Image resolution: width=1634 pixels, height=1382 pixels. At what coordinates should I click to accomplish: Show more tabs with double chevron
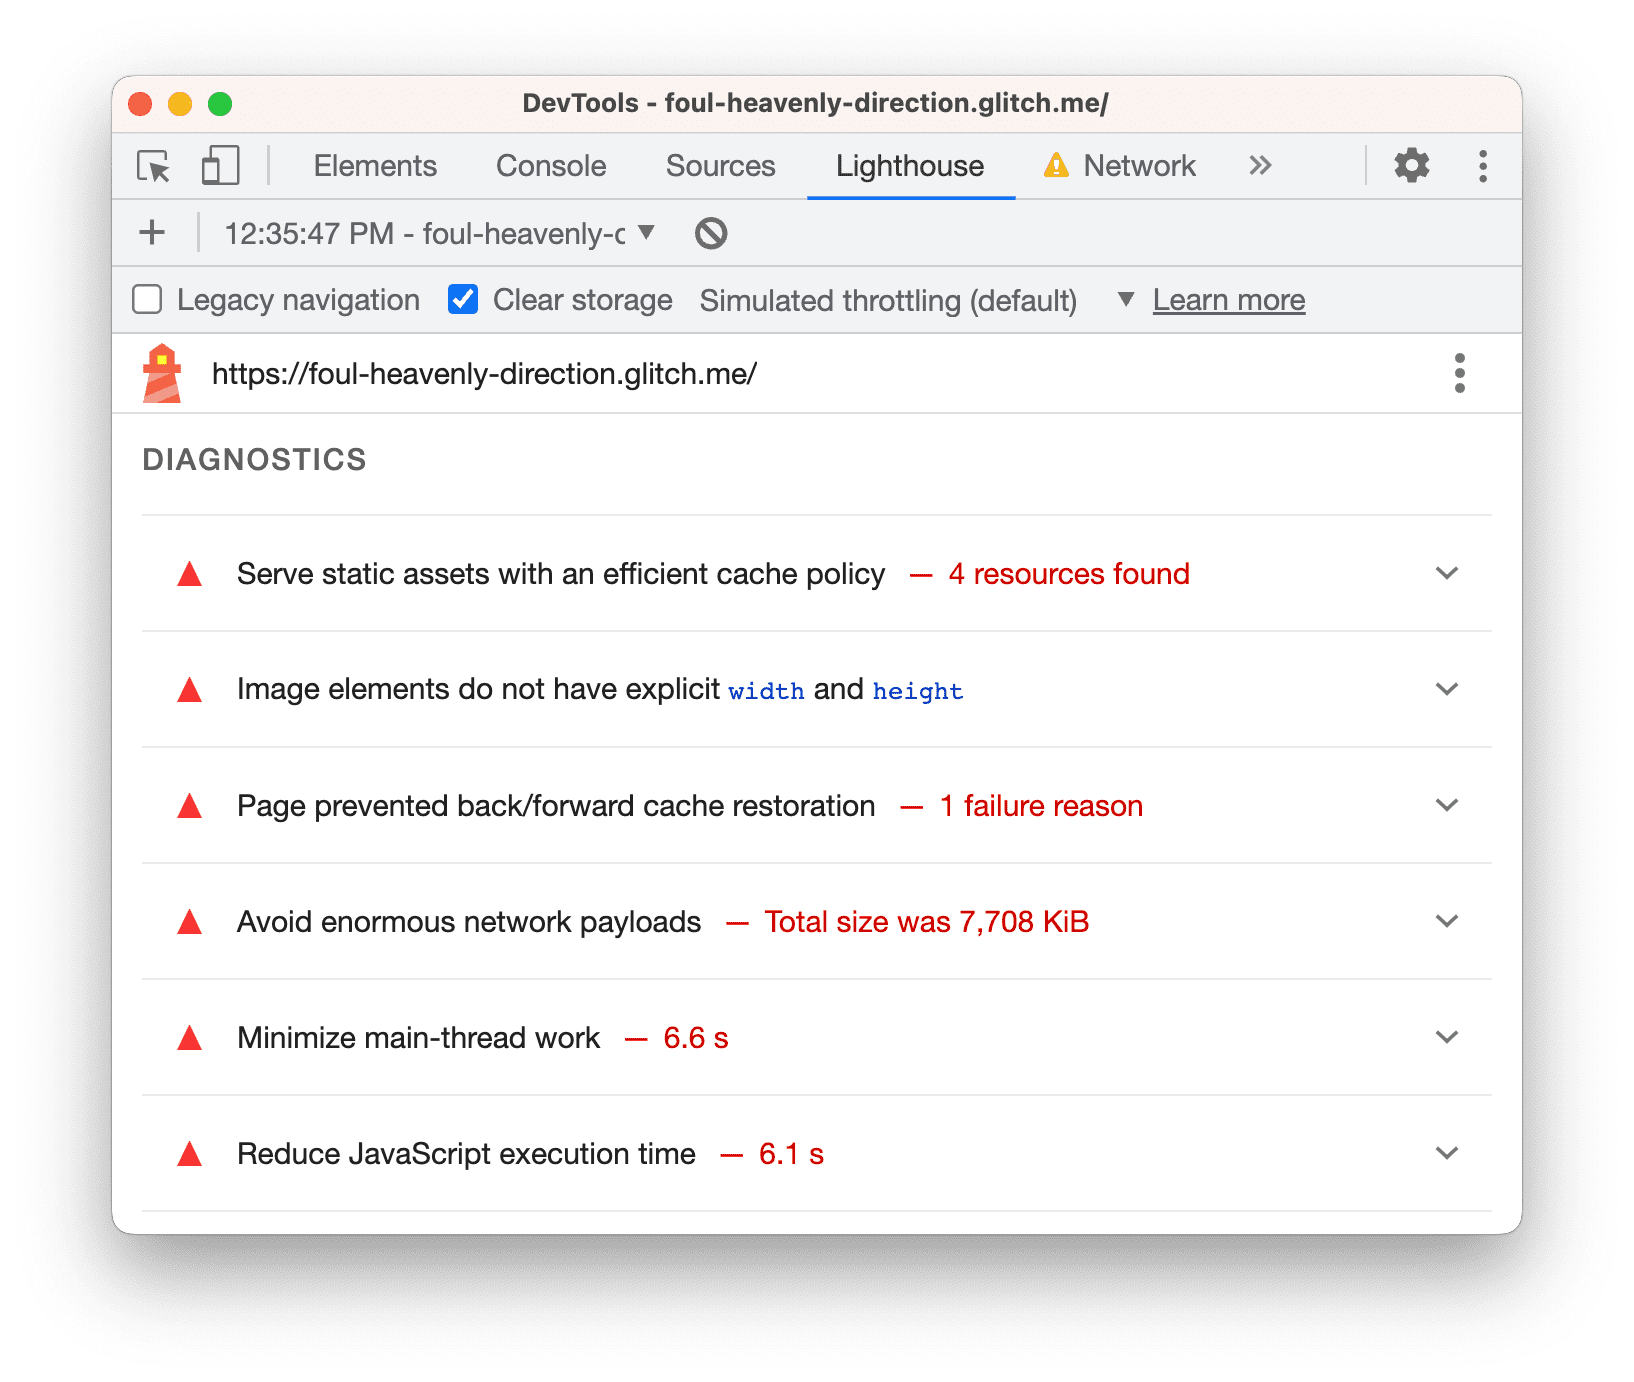[x=1260, y=166]
